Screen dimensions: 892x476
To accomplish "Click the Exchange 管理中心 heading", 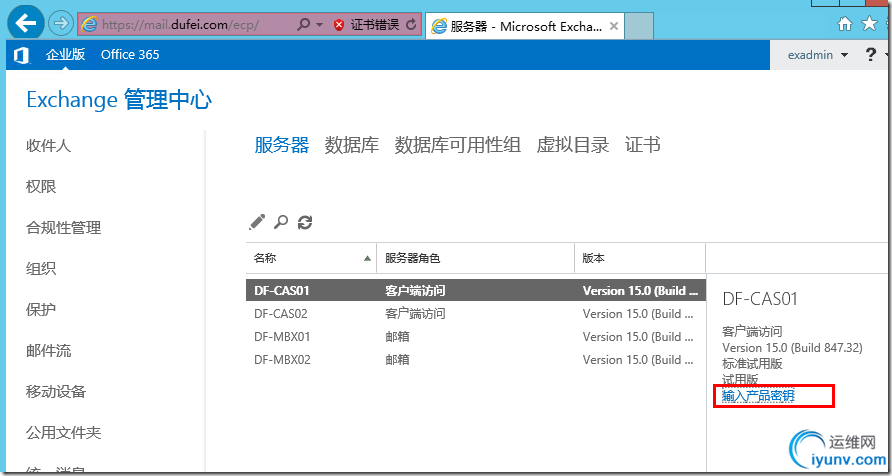I will [119, 100].
